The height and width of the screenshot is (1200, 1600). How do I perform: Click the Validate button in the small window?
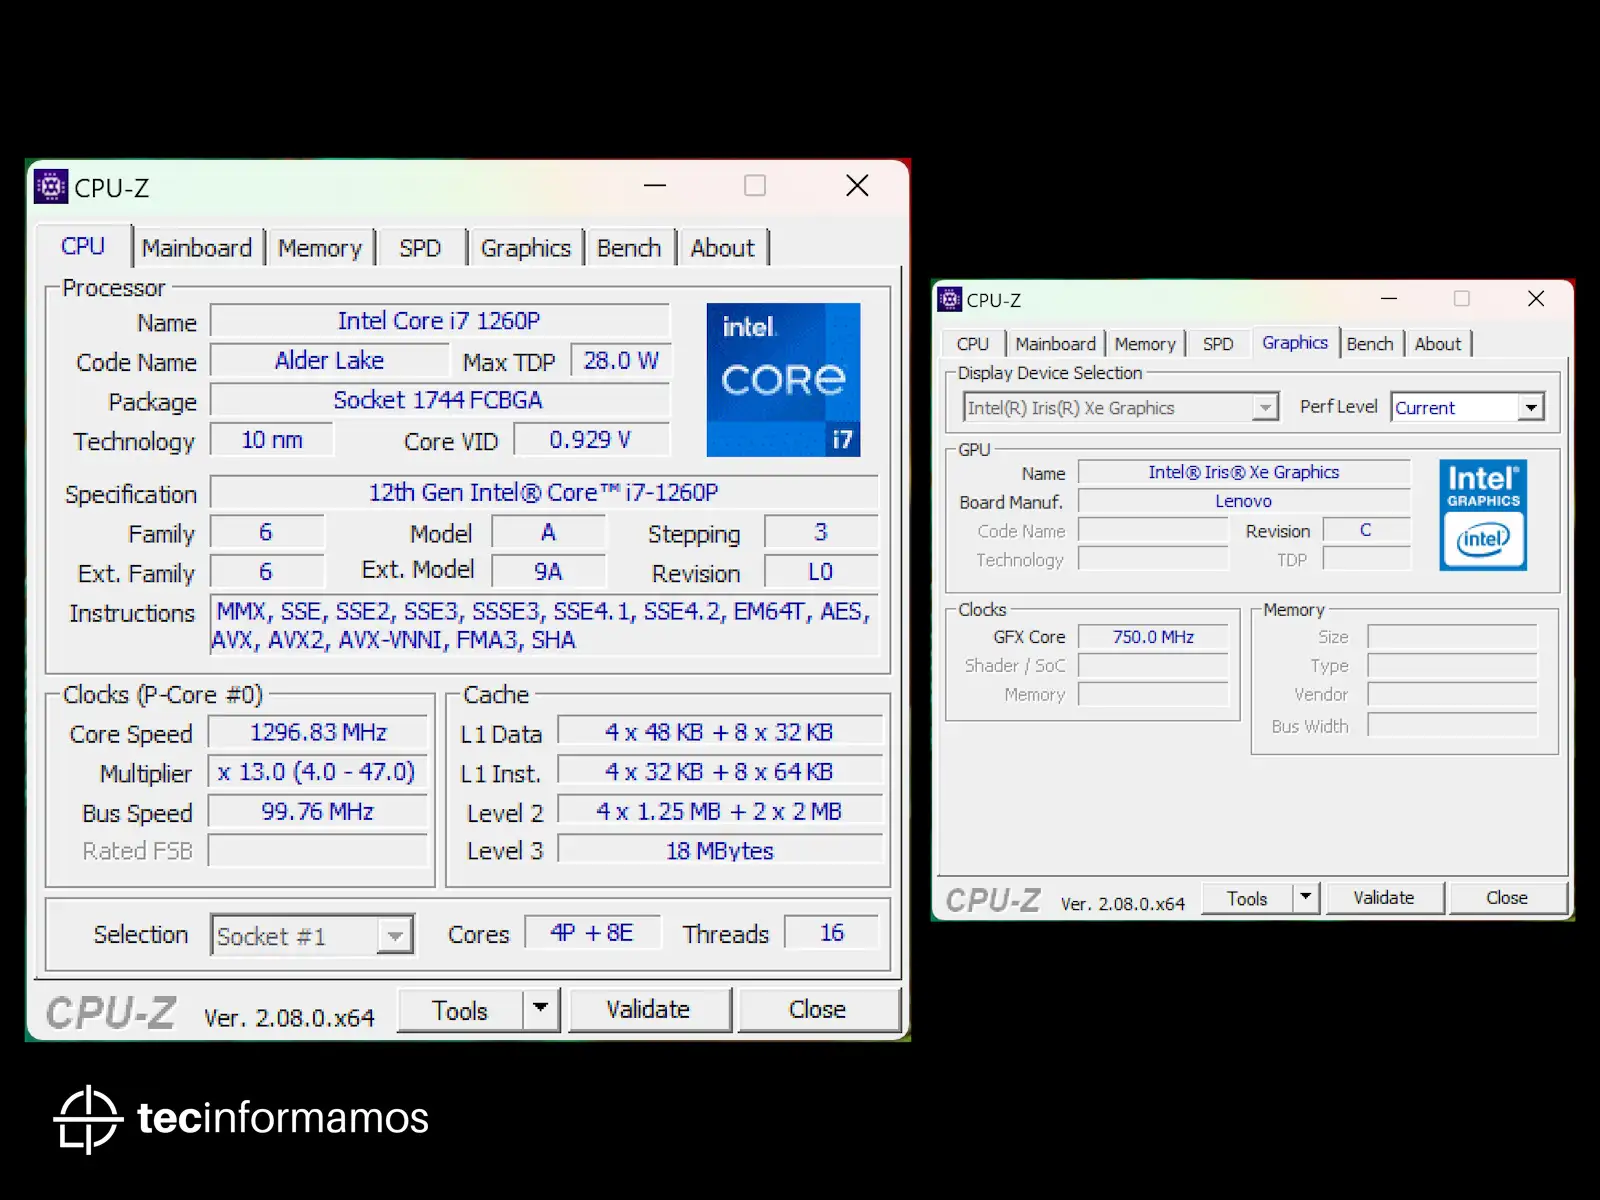1384,898
